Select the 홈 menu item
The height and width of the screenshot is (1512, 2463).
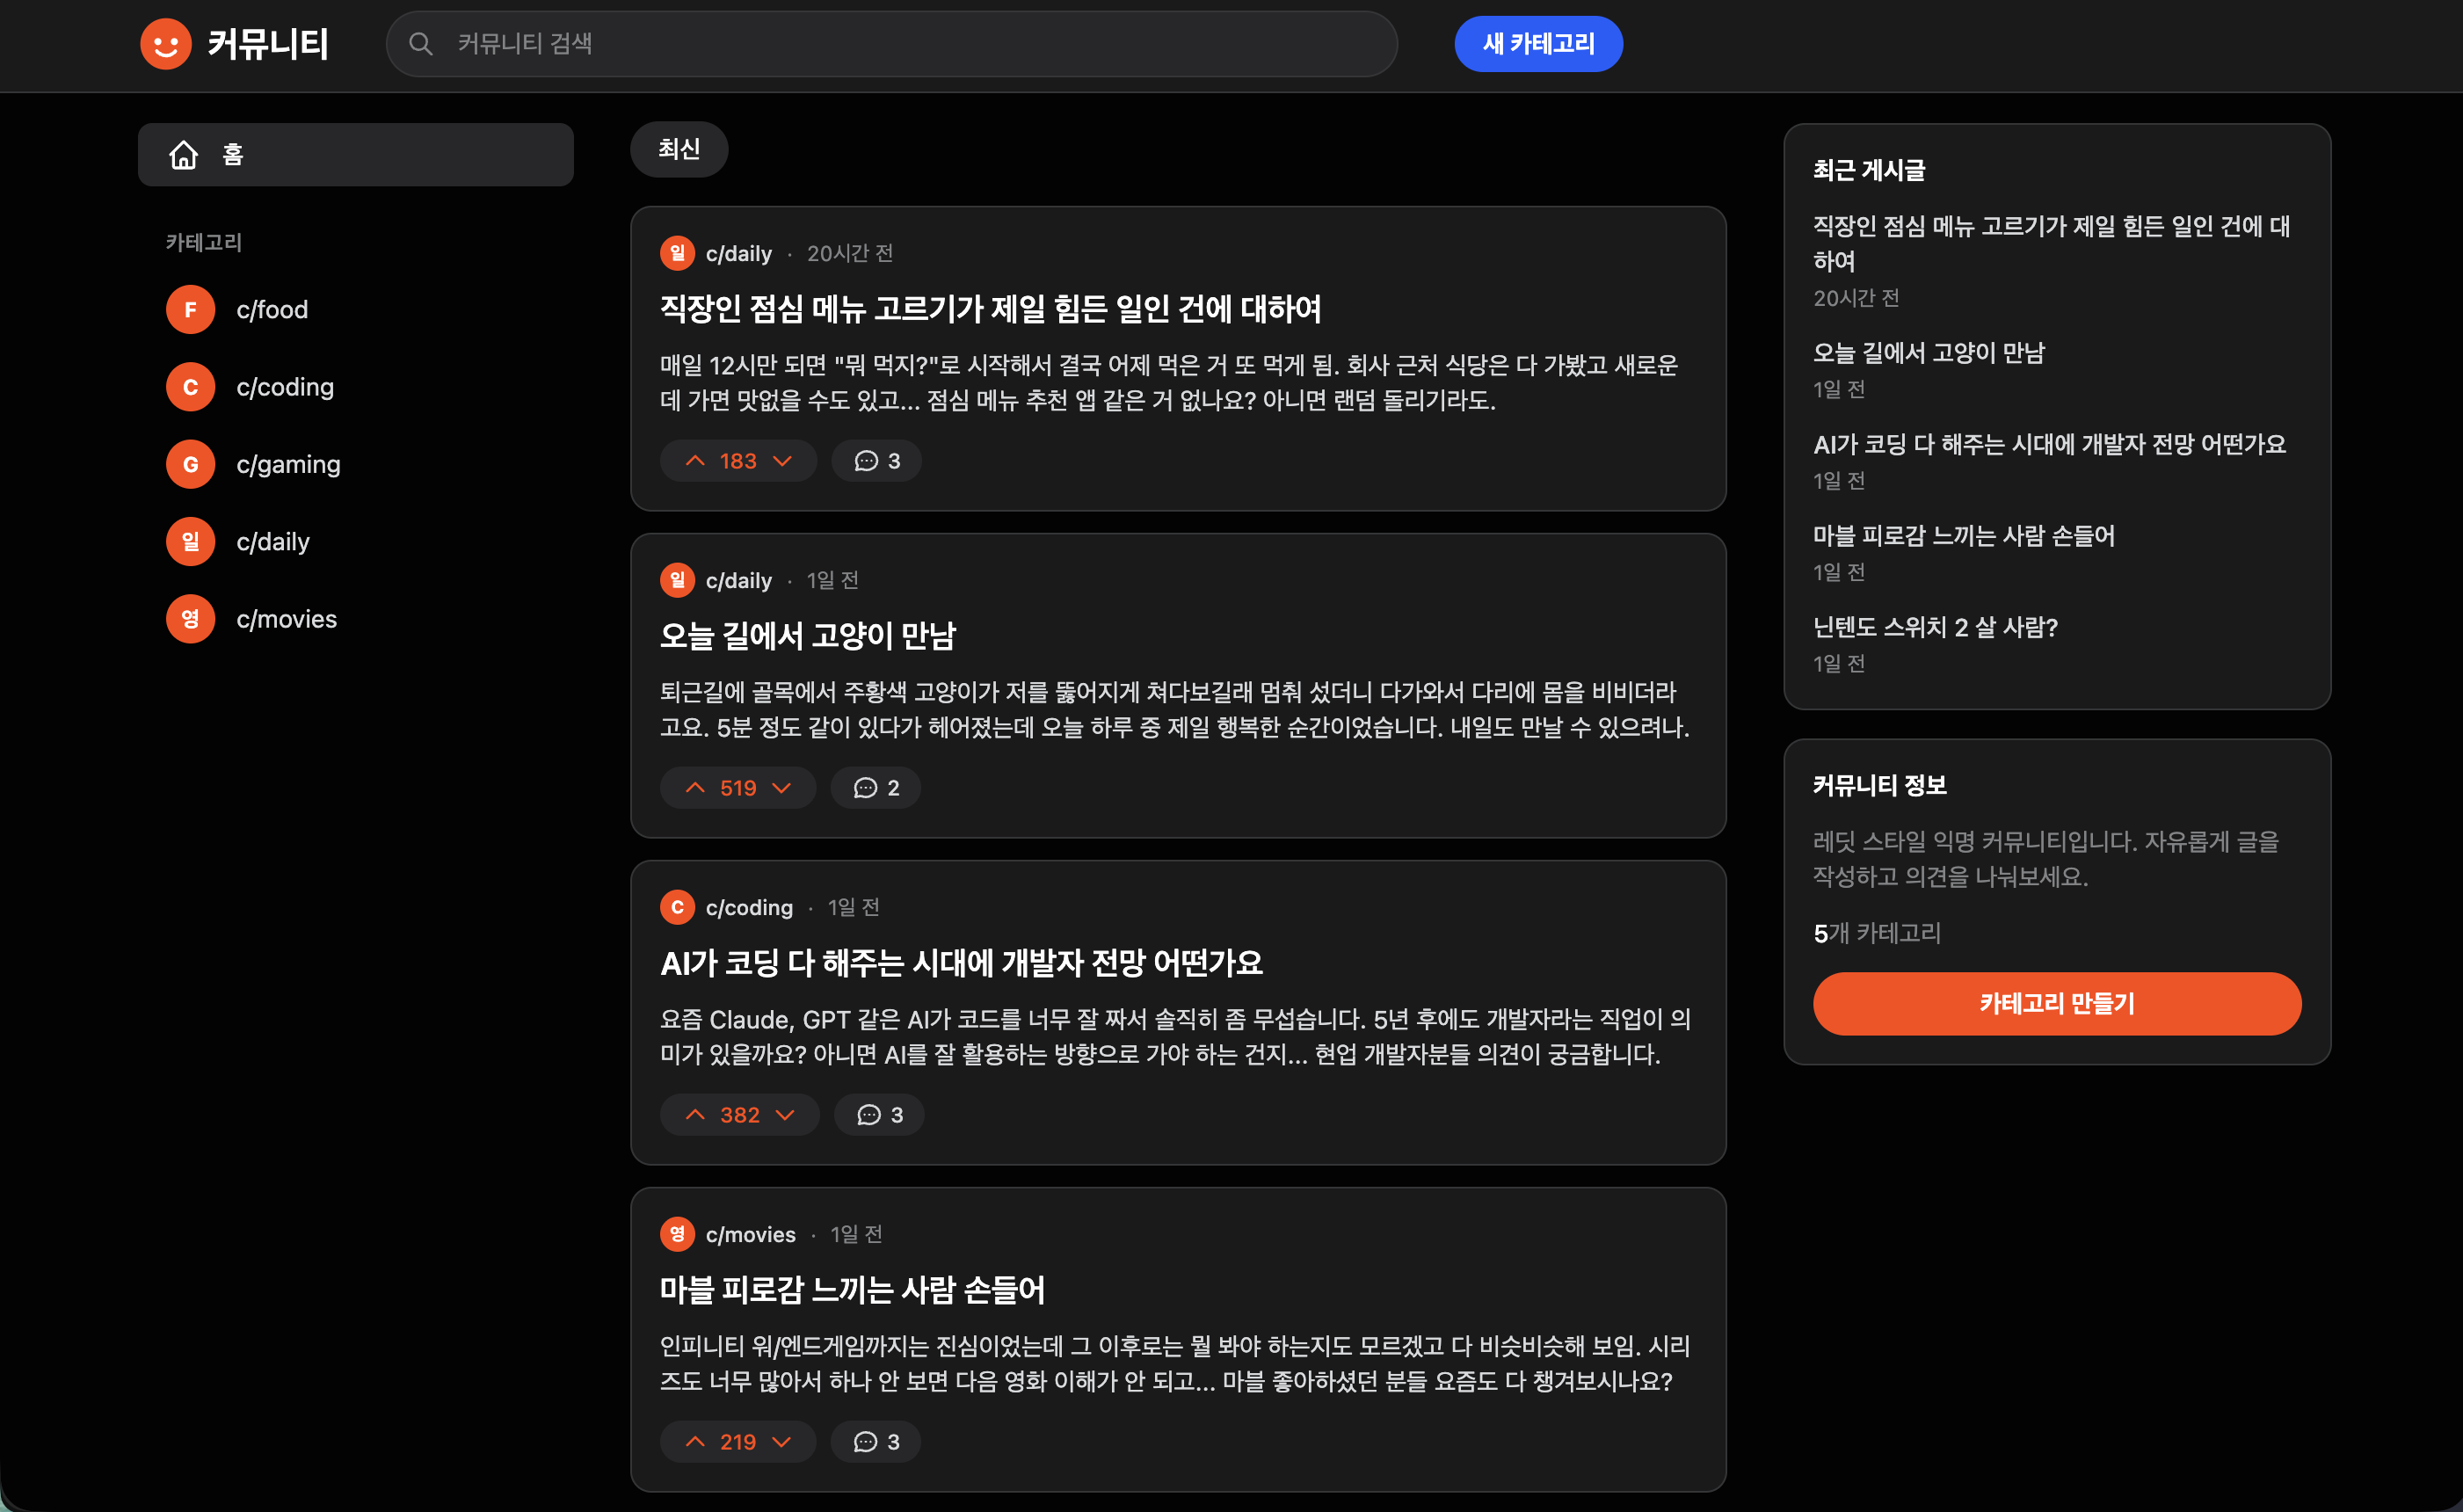coord(231,154)
